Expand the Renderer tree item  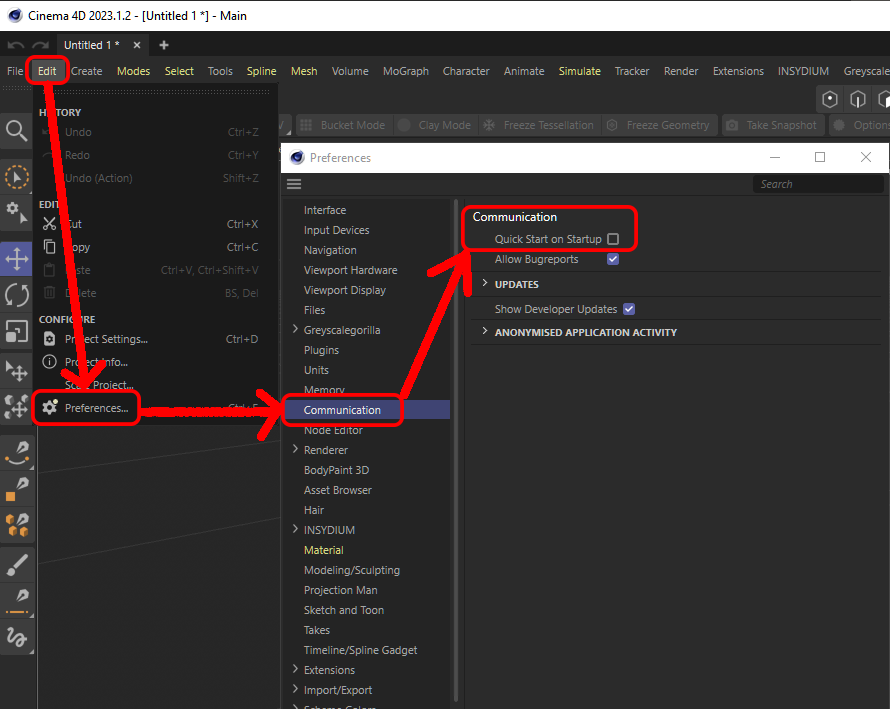[295, 449]
